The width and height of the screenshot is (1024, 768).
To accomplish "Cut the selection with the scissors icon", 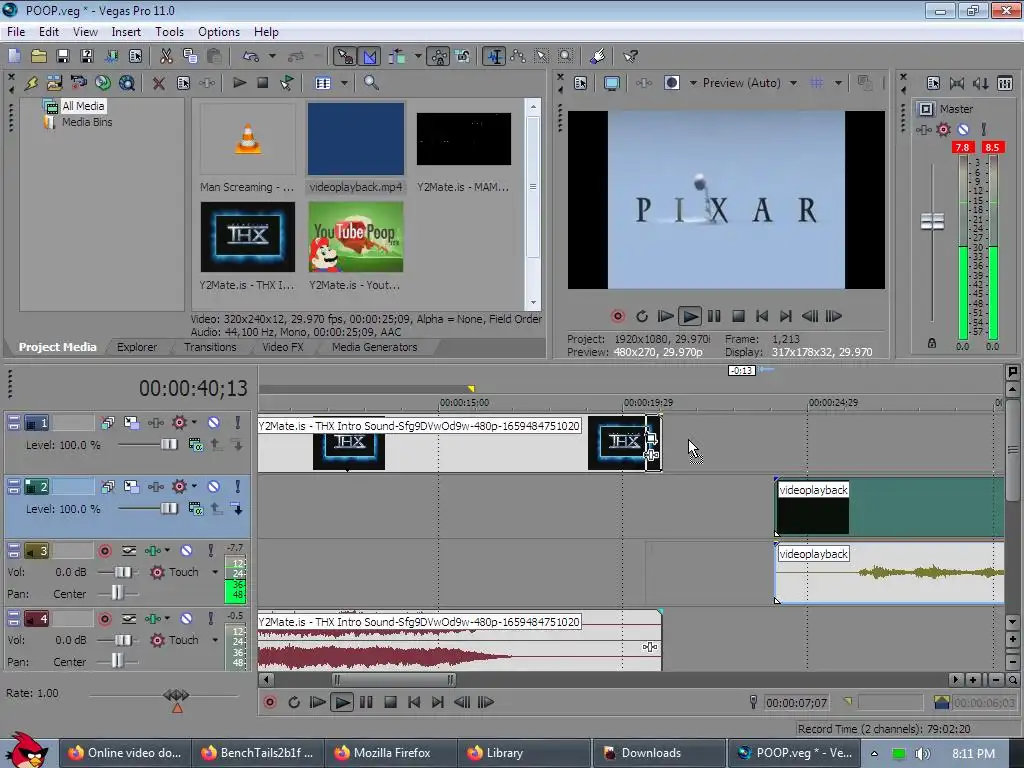I will pos(167,56).
